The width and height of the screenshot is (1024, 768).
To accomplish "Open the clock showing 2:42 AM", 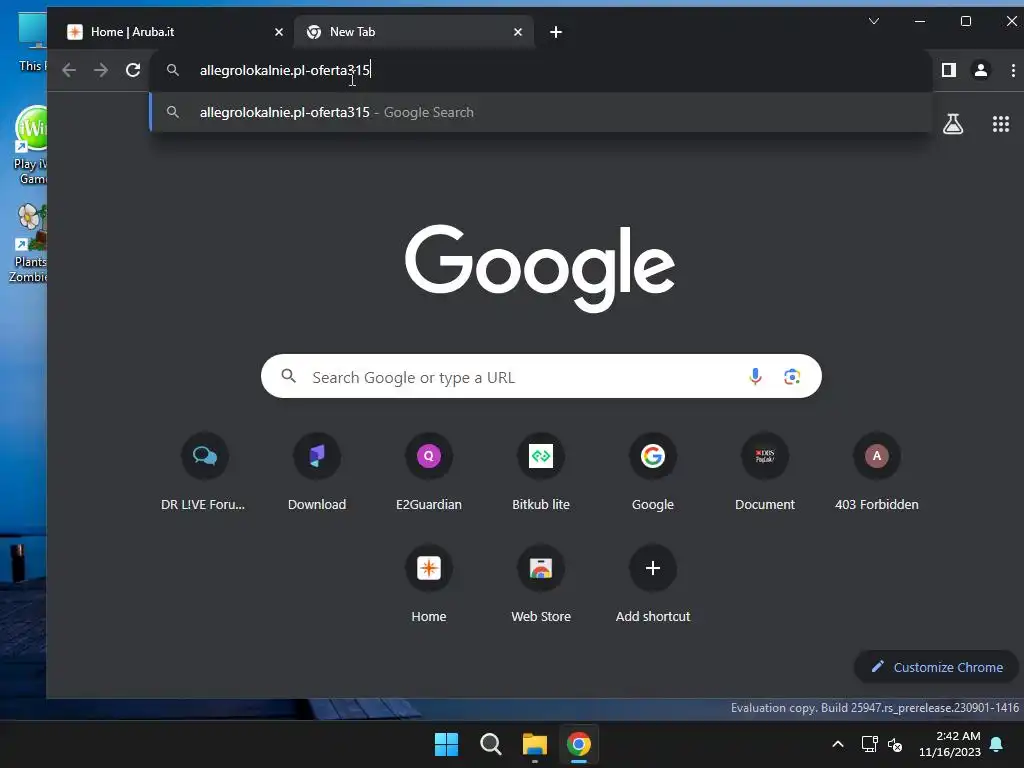I will (950, 744).
